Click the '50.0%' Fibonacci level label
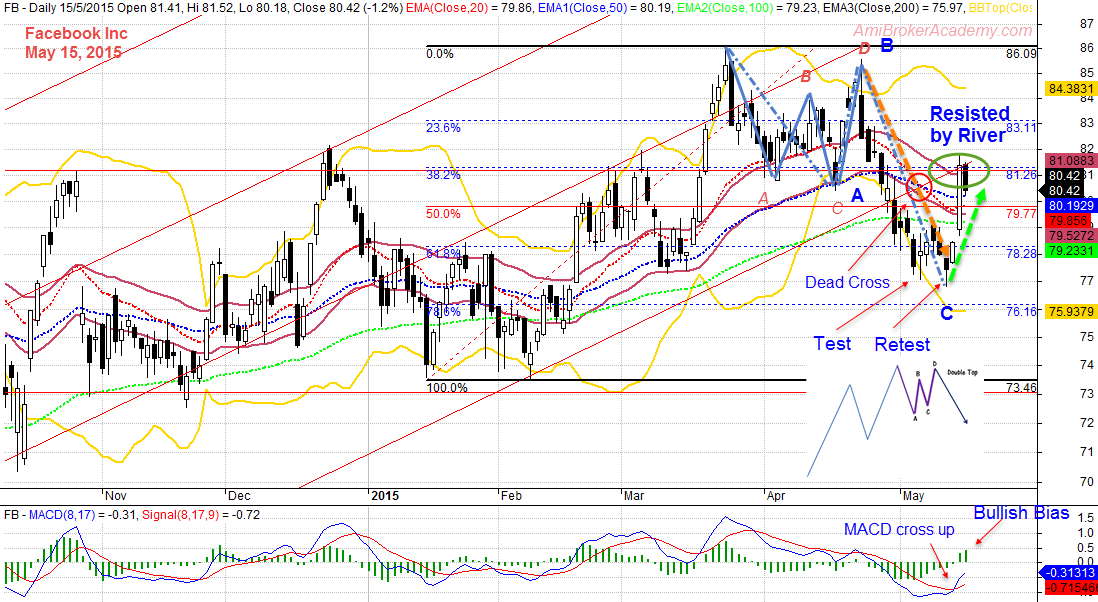The image size is (1098, 602). click(444, 214)
